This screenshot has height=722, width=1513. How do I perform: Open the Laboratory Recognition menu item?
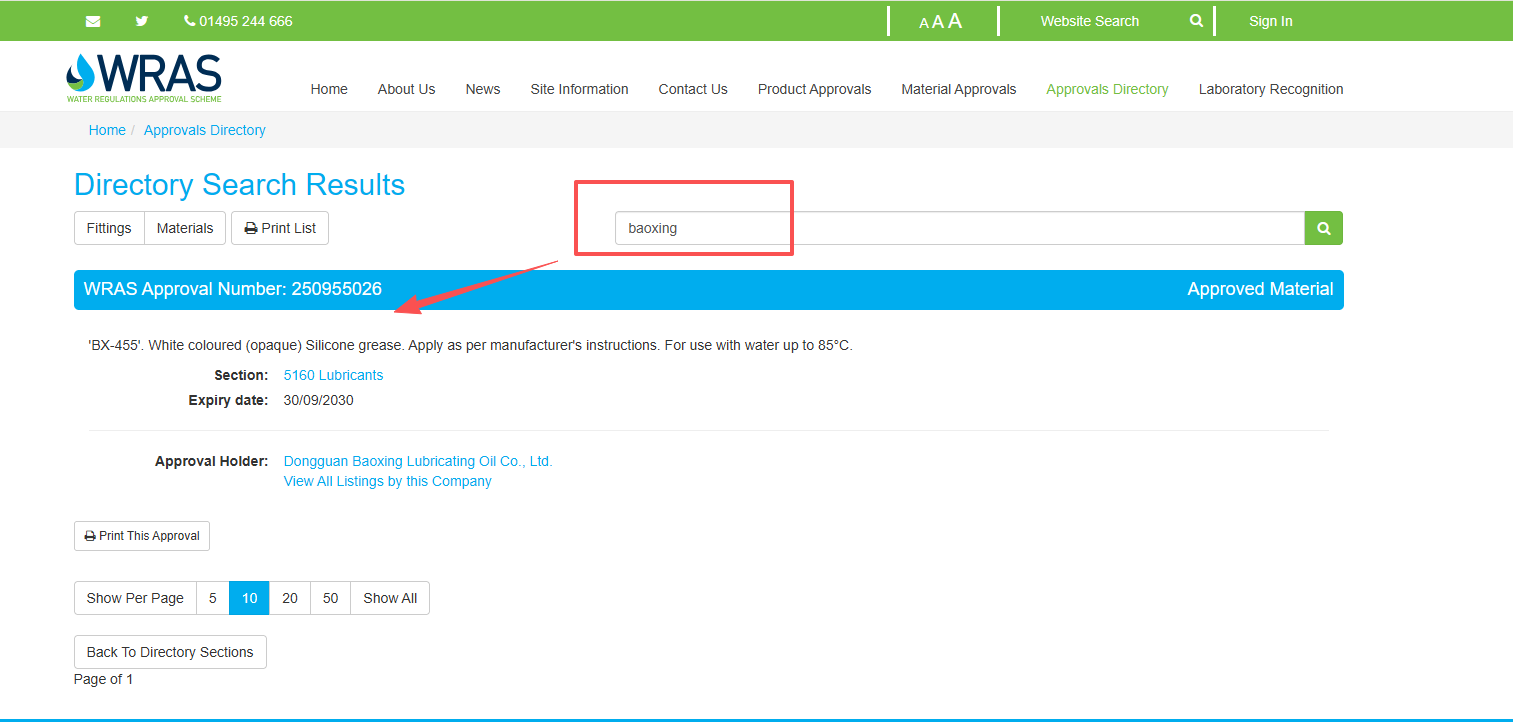pos(1270,89)
